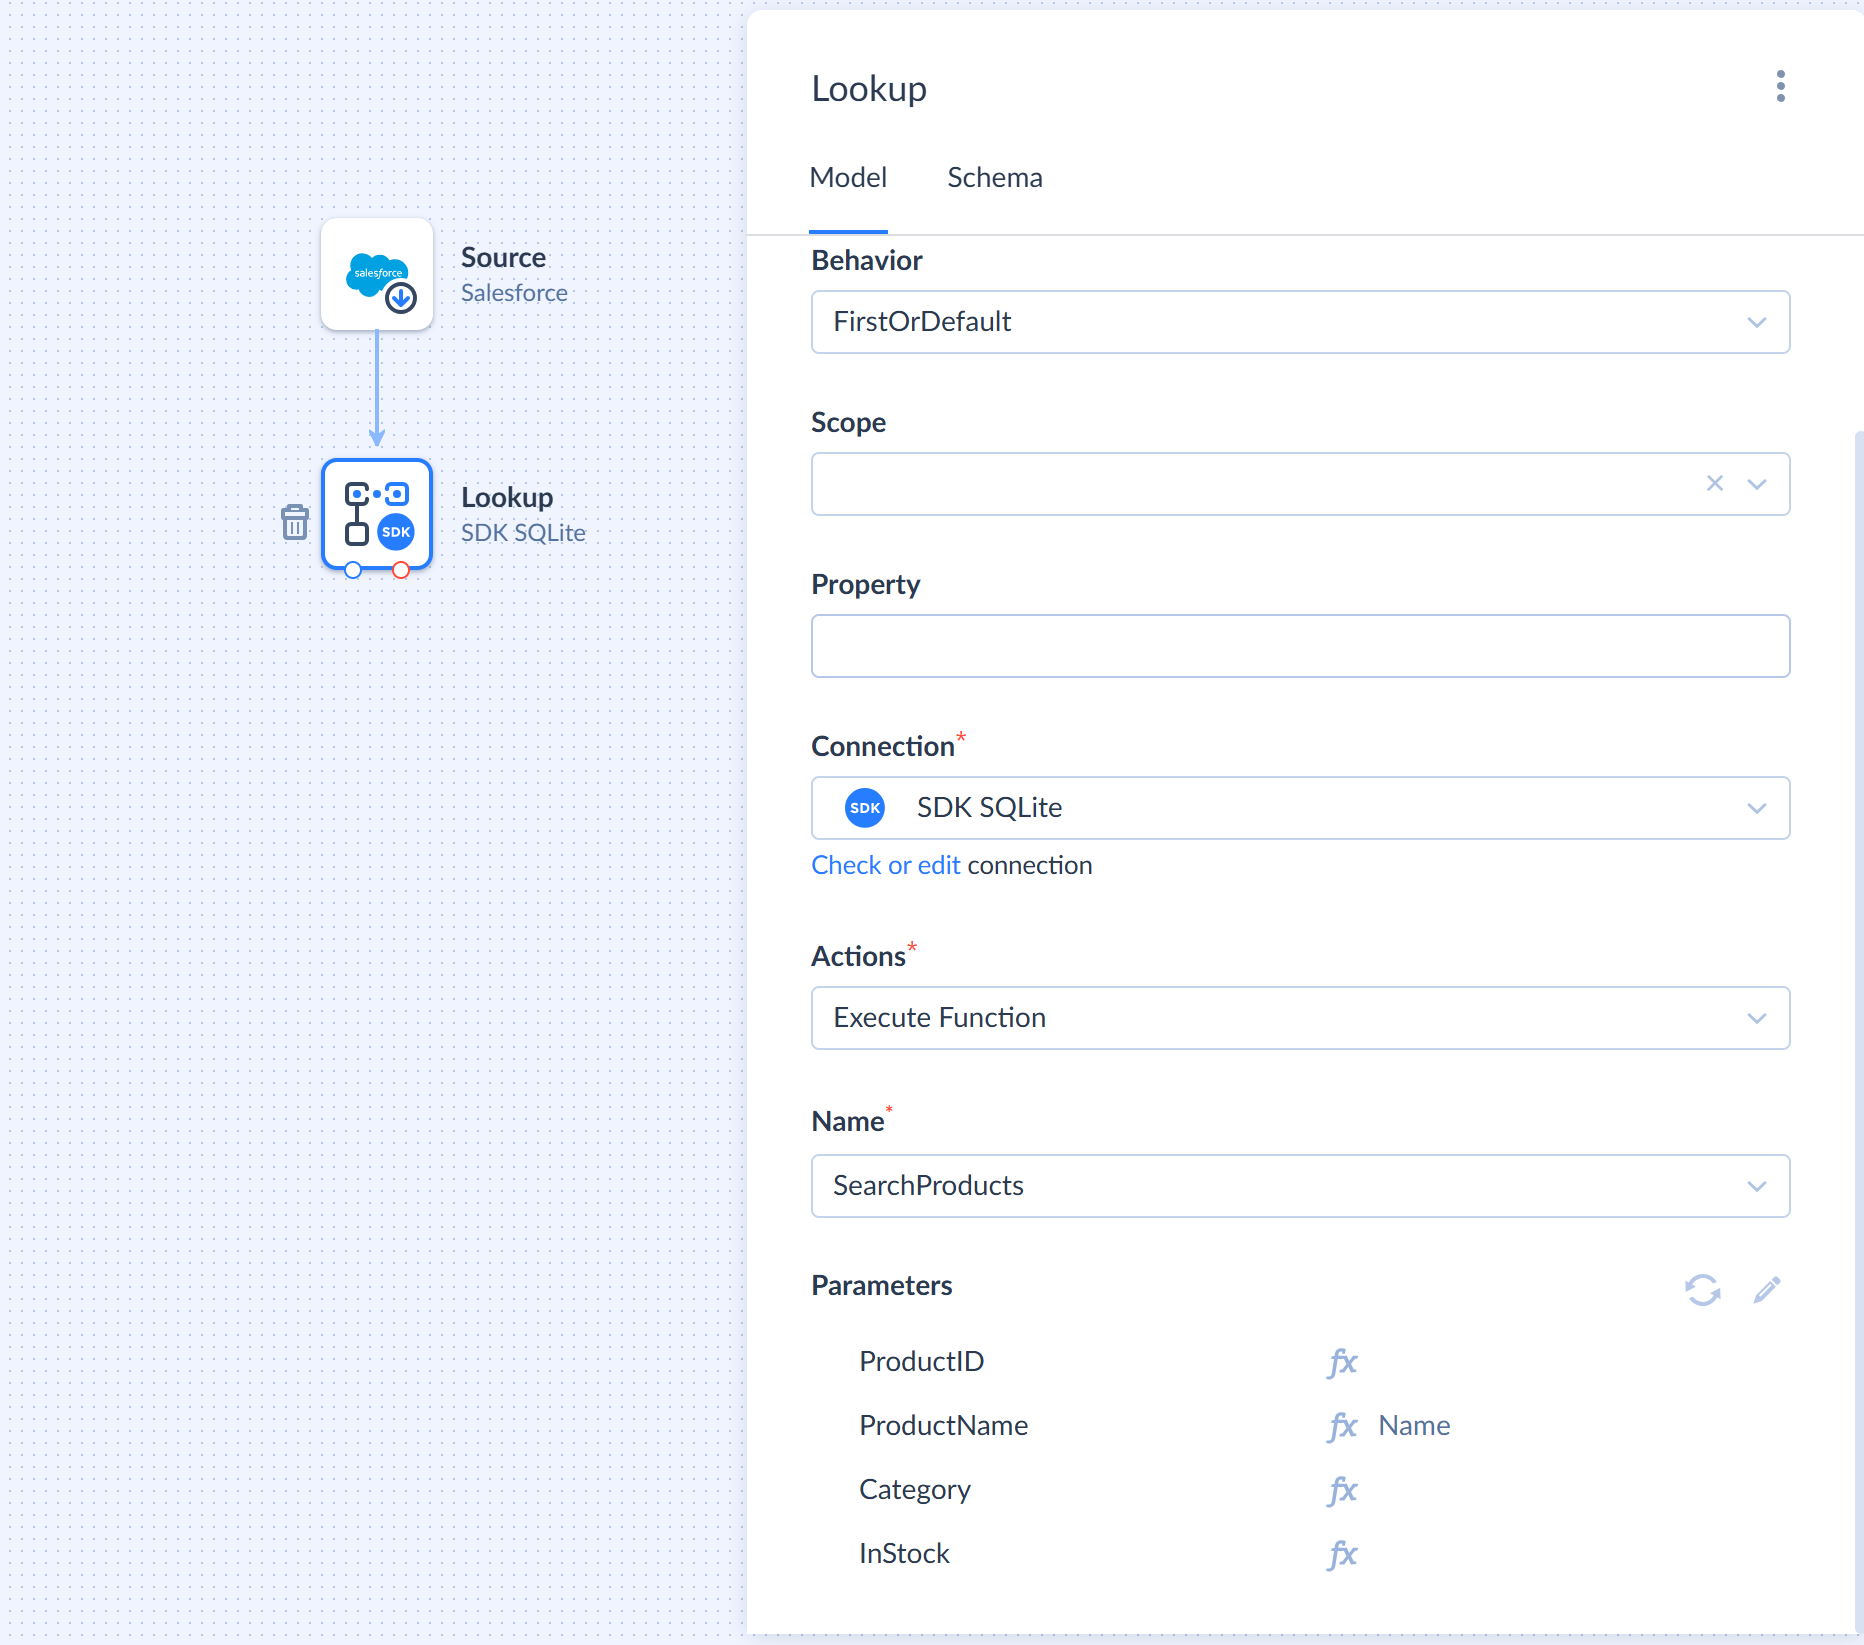Click the Name value for ProductName parameter

(1414, 1426)
